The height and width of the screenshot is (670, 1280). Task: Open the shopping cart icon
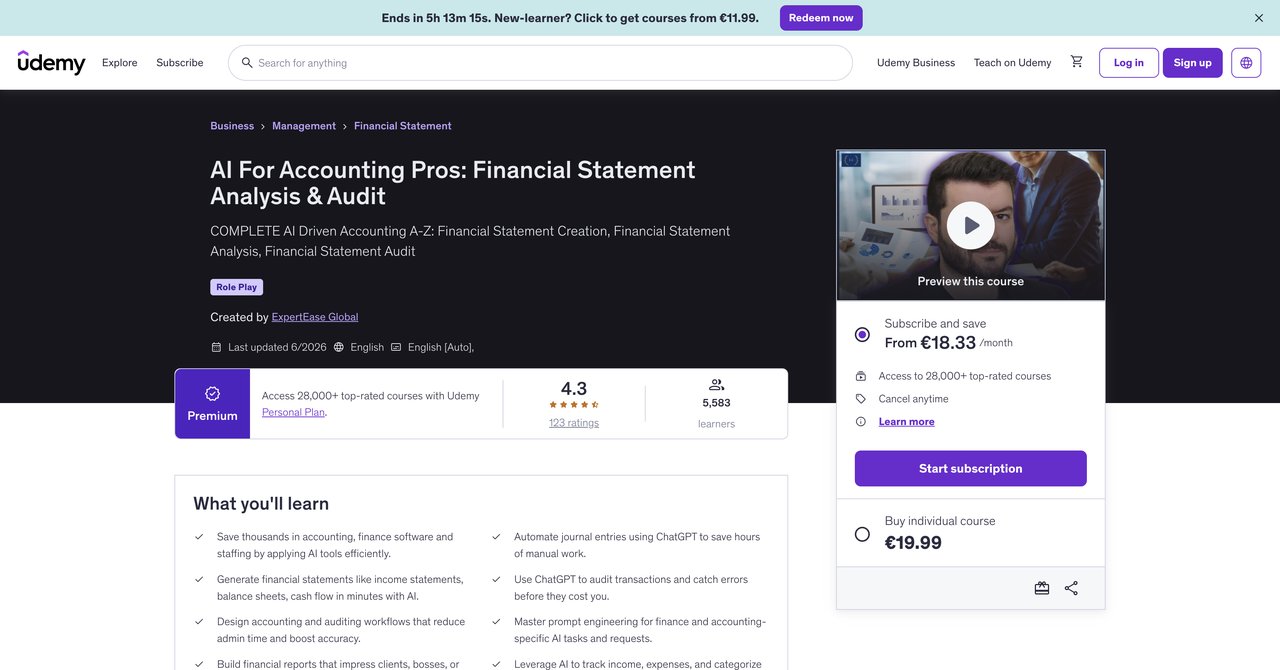click(x=1076, y=62)
